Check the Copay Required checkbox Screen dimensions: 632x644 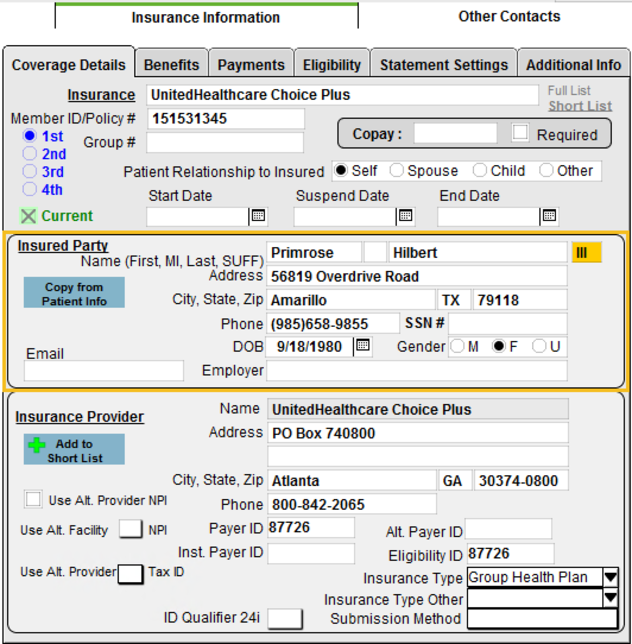pos(520,133)
